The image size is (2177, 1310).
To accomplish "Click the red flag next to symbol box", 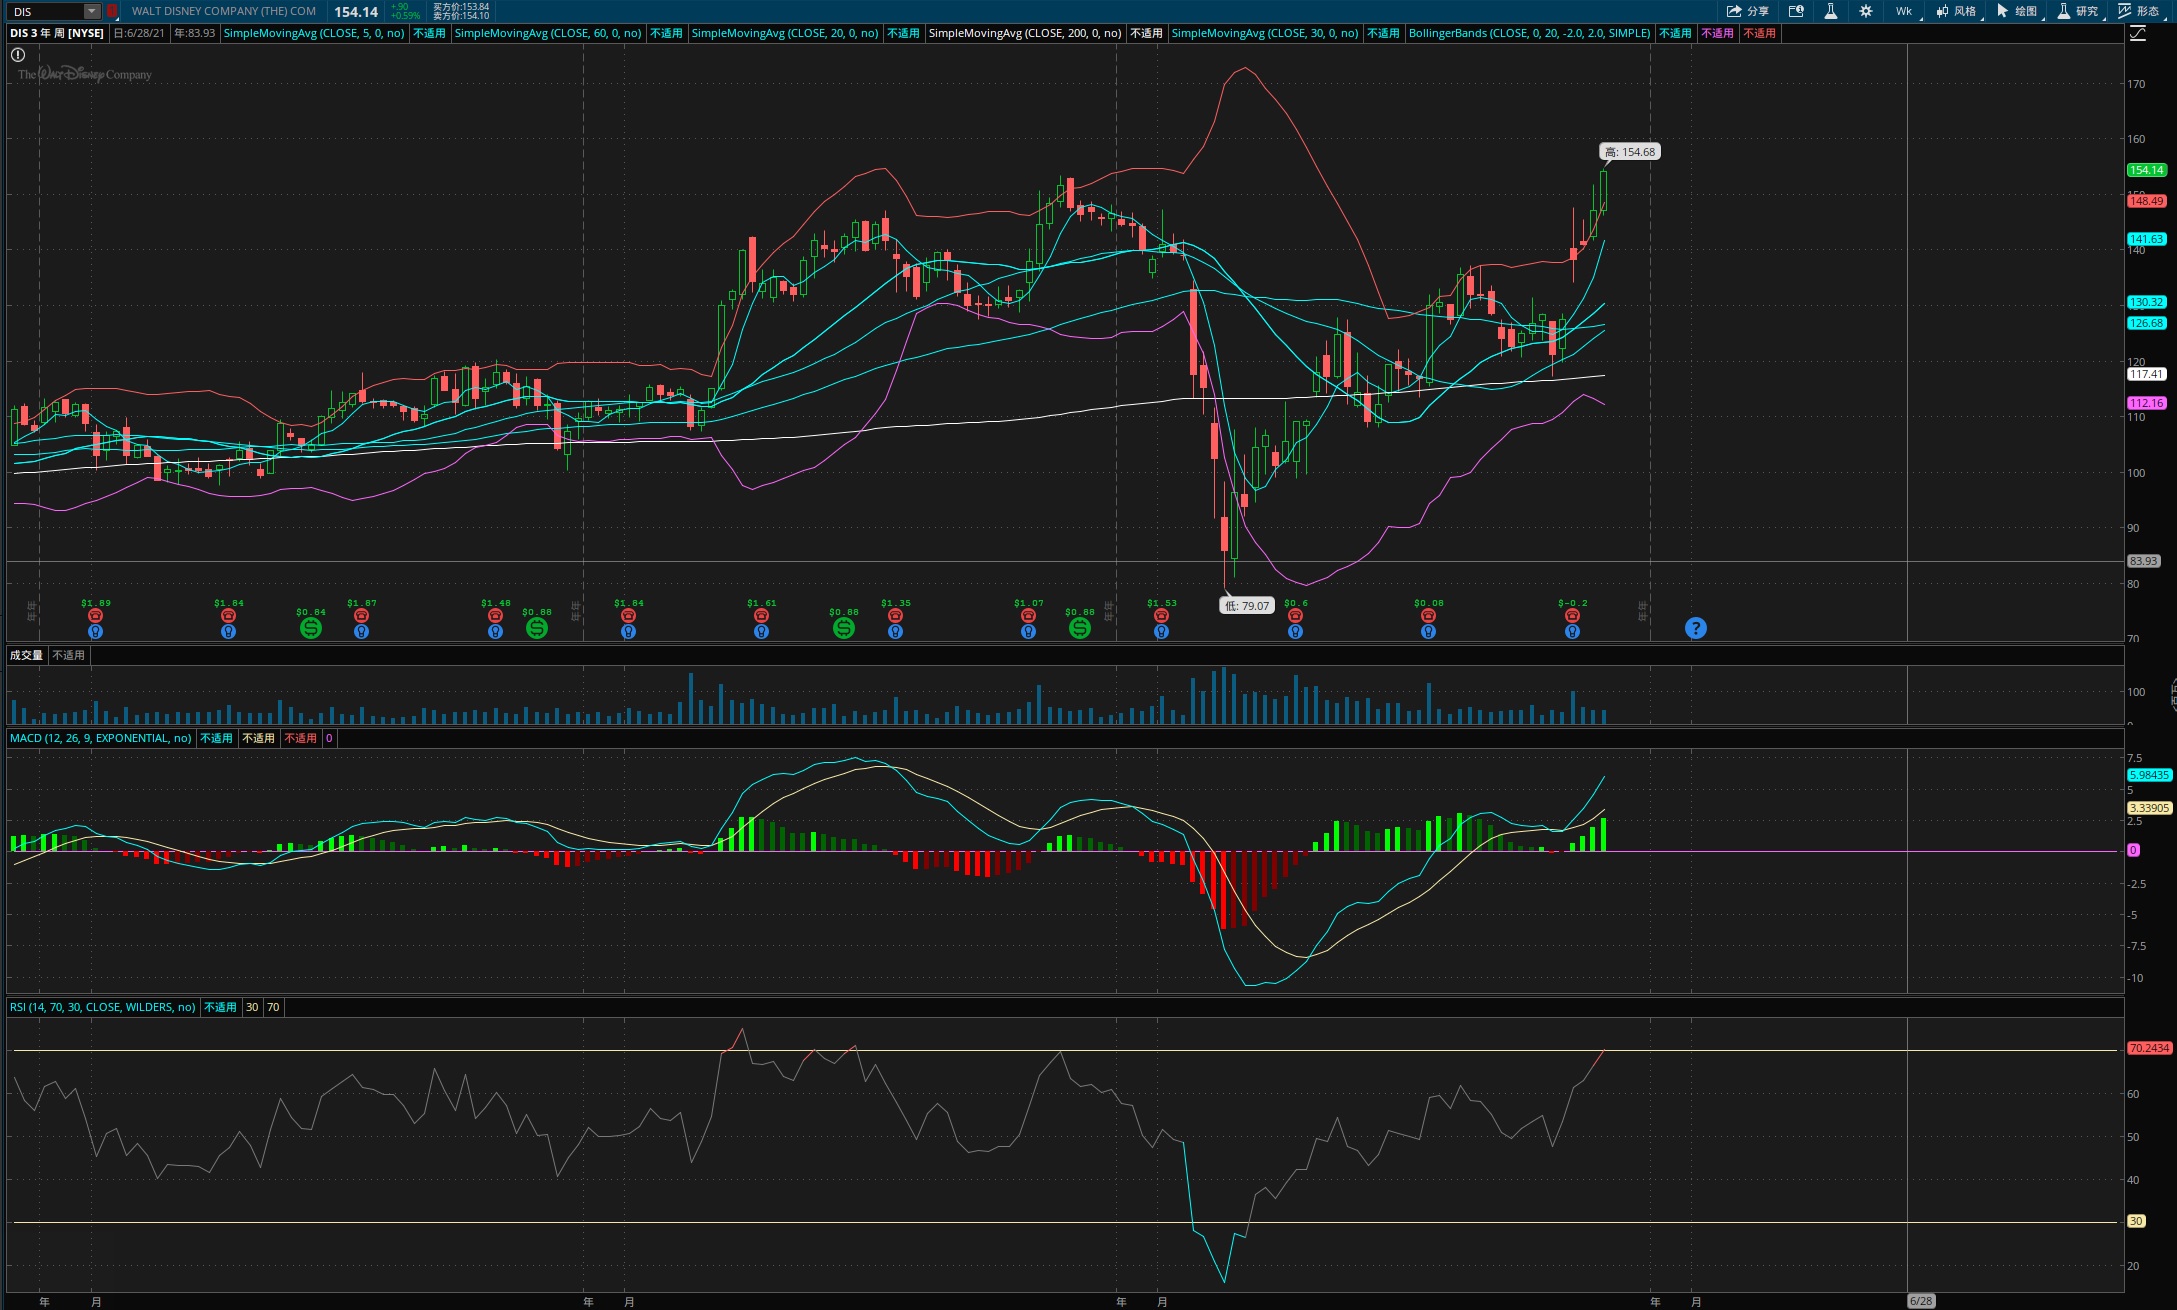I will pos(112,11).
